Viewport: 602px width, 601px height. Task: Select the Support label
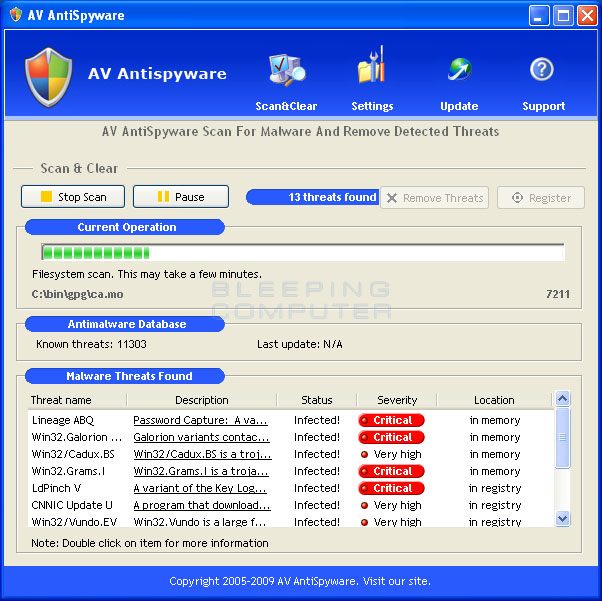544,106
